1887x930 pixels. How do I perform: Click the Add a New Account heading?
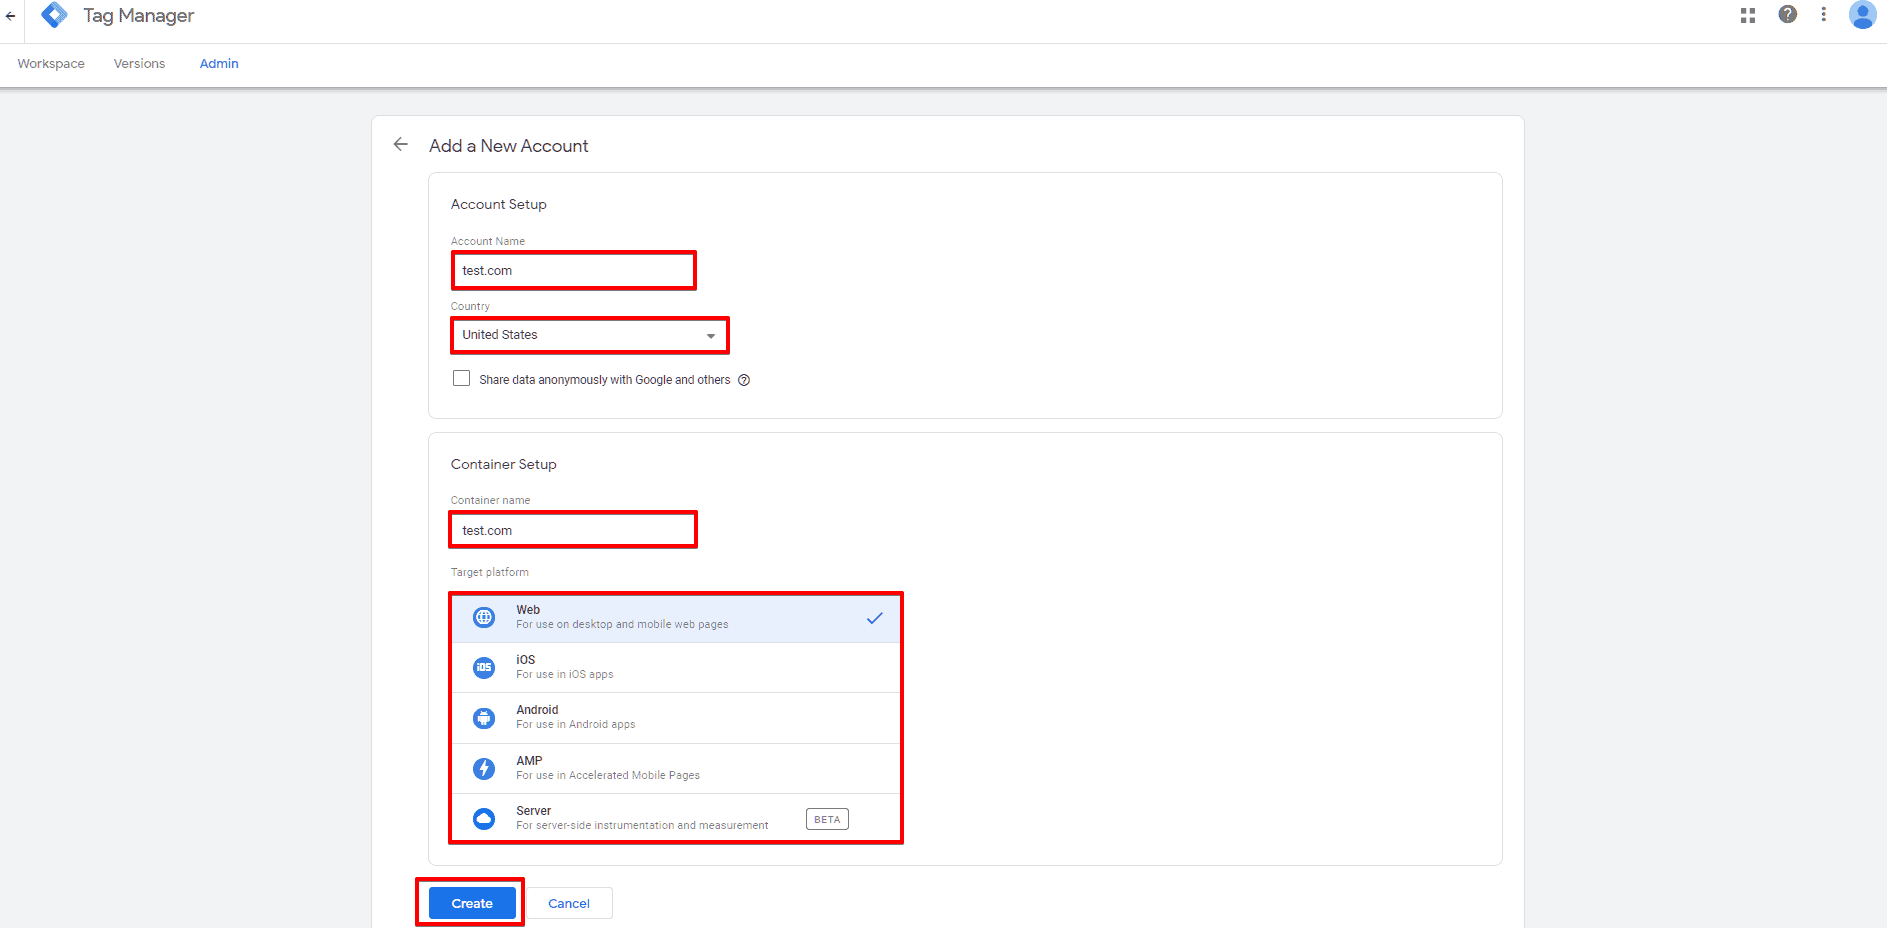(x=509, y=146)
